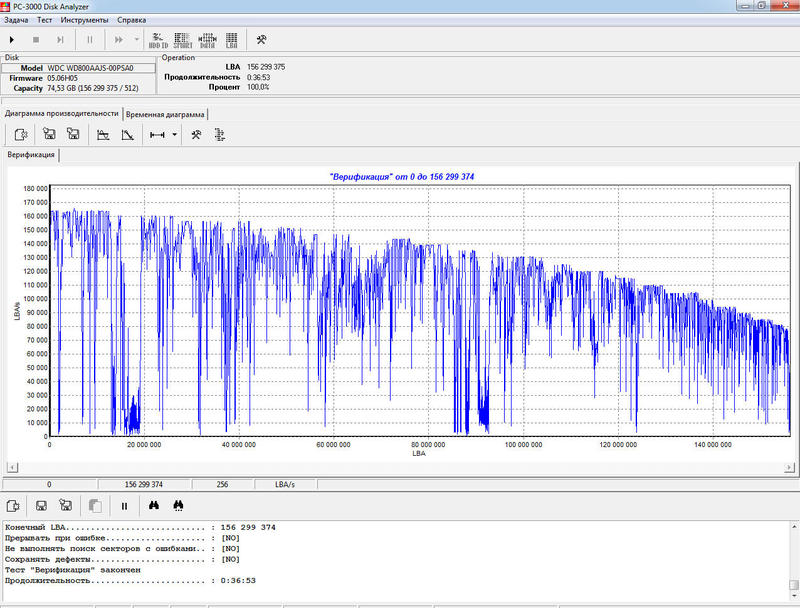Open settings via top toolbar tools icon

tap(261, 39)
